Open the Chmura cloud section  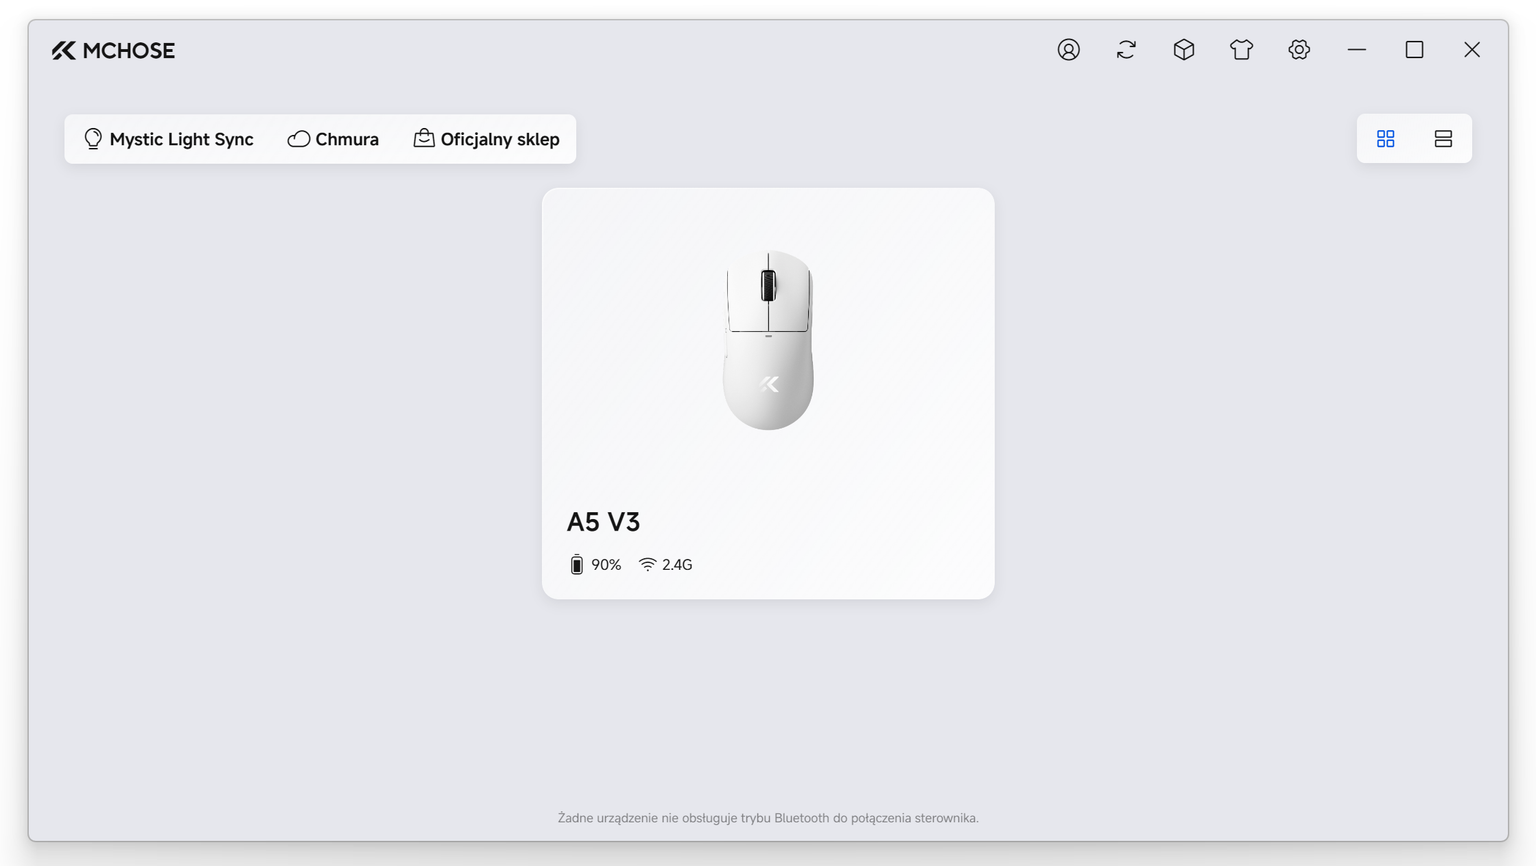tap(333, 139)
